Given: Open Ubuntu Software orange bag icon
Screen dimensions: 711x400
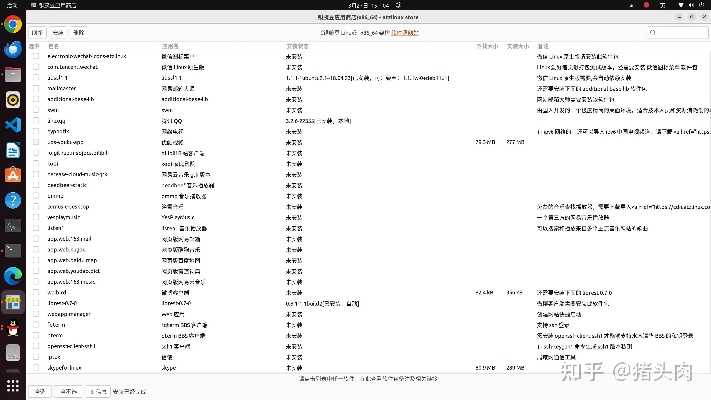Looking at the screenshot, I should click(13, 175).
